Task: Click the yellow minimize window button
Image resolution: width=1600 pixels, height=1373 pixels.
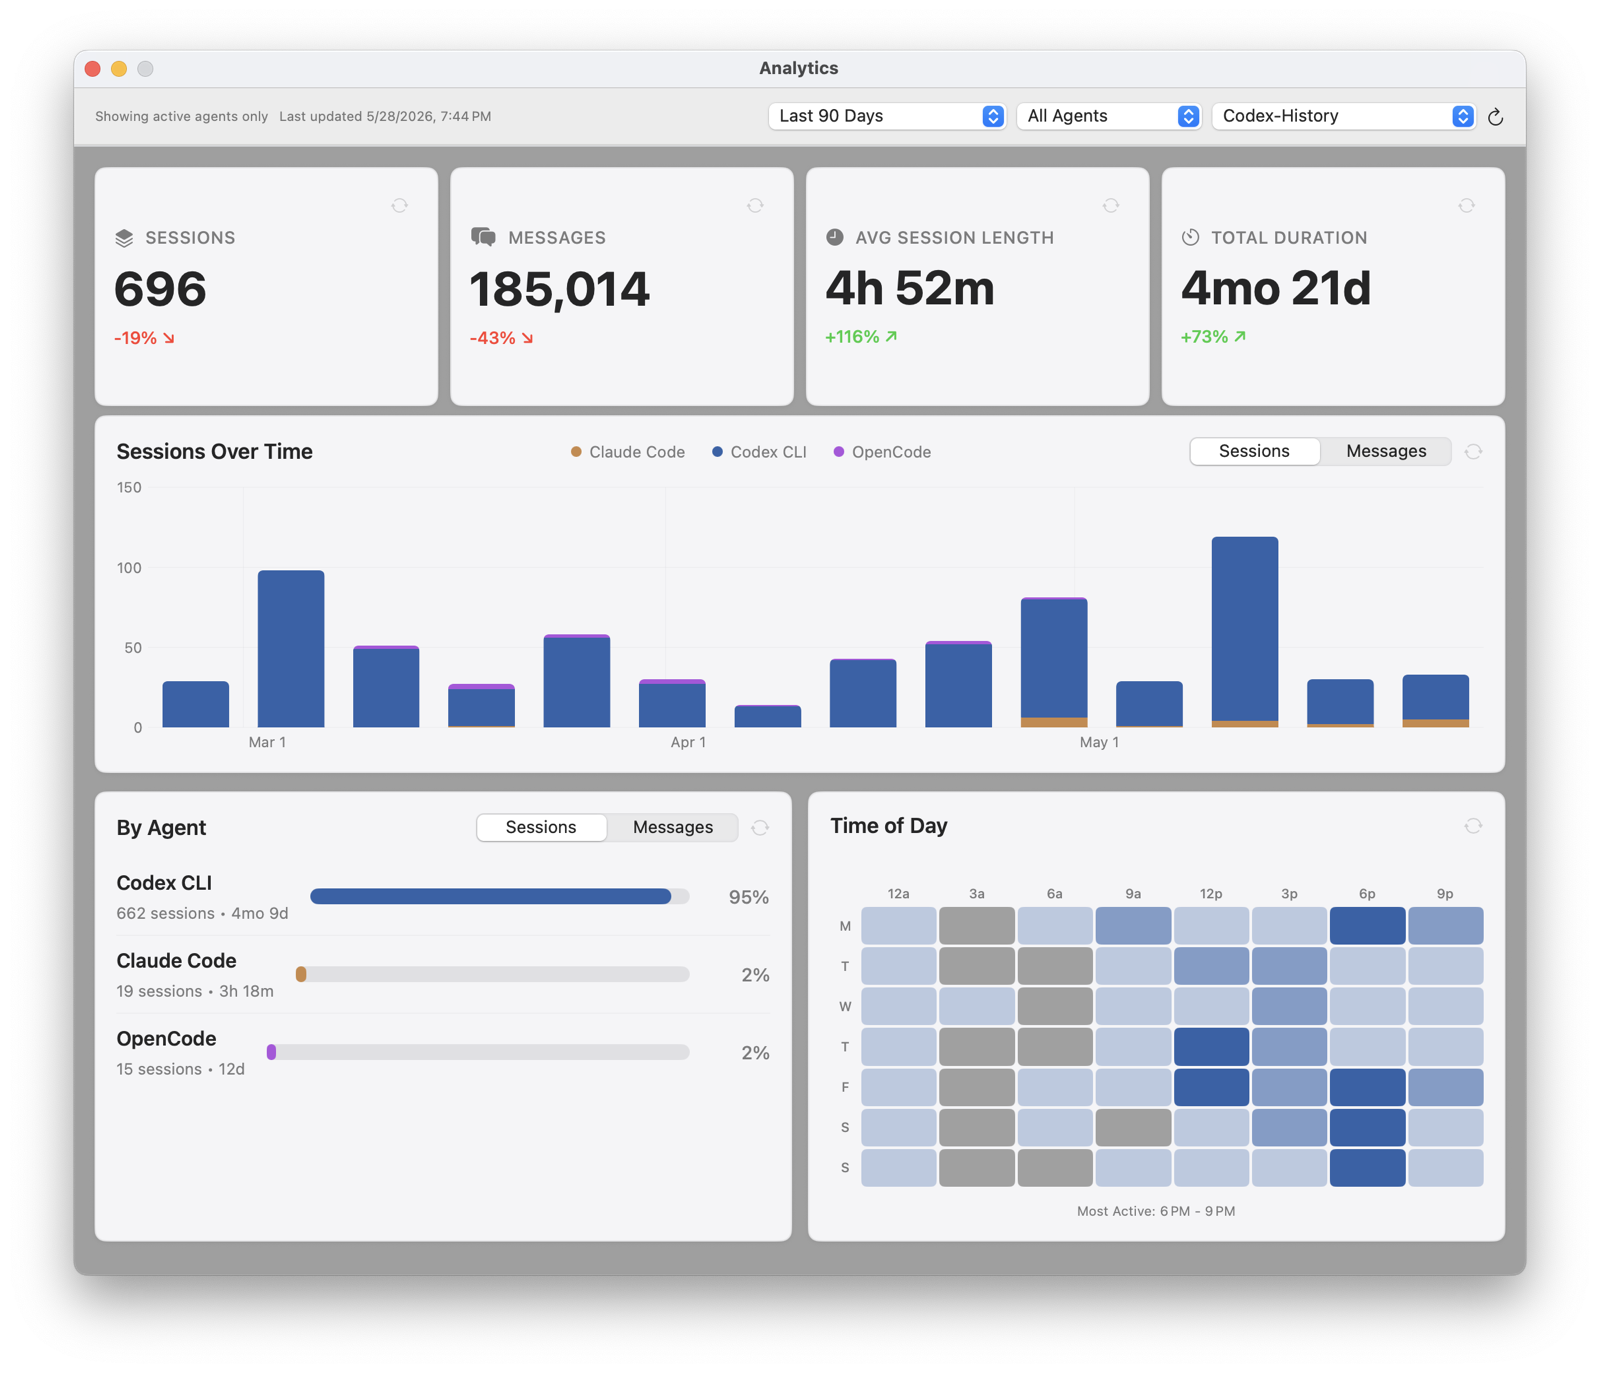Action: (x=119, y=69)
